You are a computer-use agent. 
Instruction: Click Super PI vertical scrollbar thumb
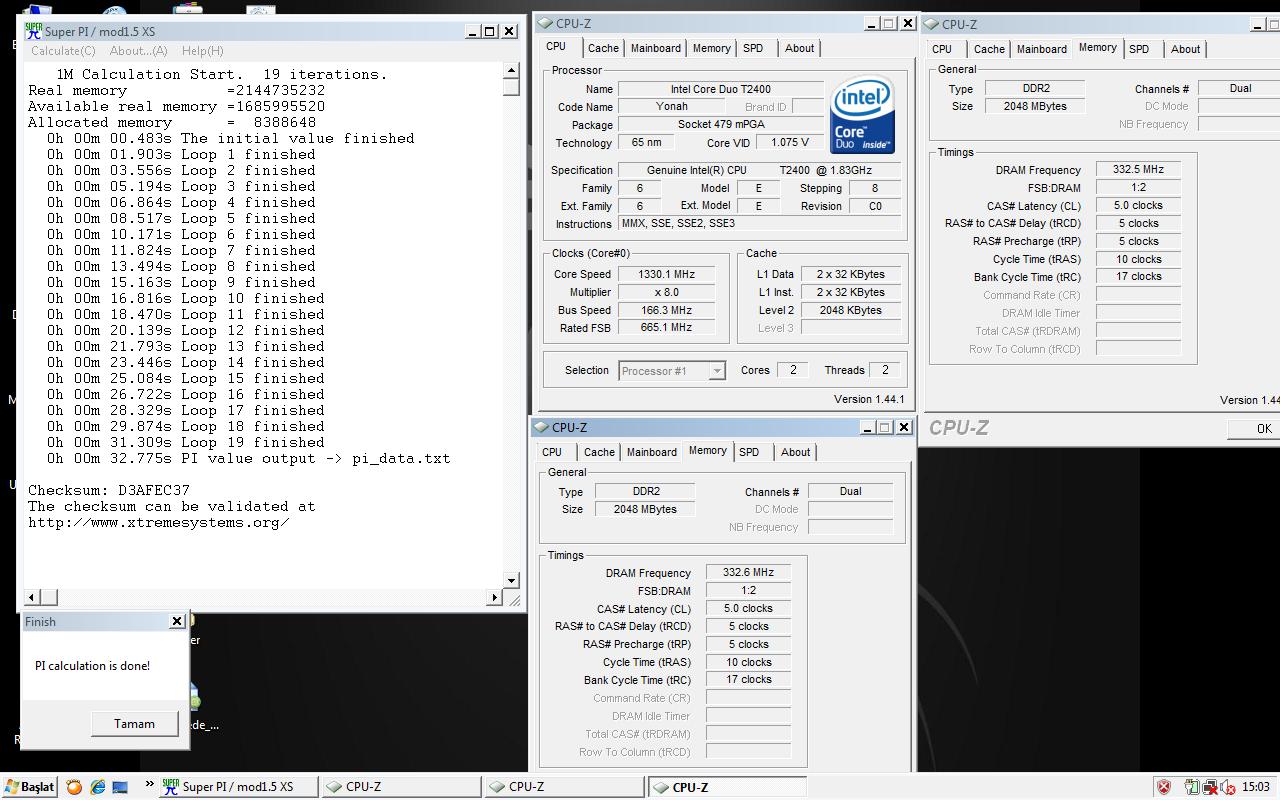[x=511, y=87]
